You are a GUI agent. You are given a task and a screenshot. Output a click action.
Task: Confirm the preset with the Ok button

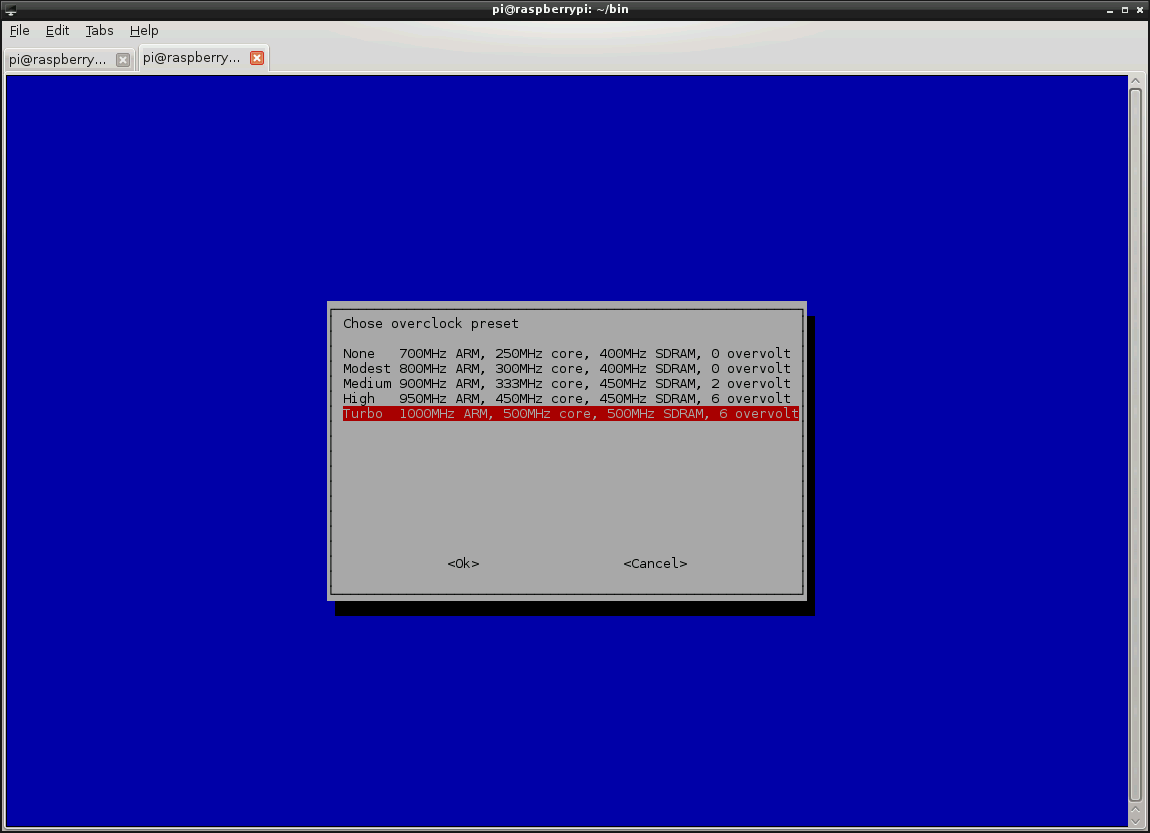(463, 564)
